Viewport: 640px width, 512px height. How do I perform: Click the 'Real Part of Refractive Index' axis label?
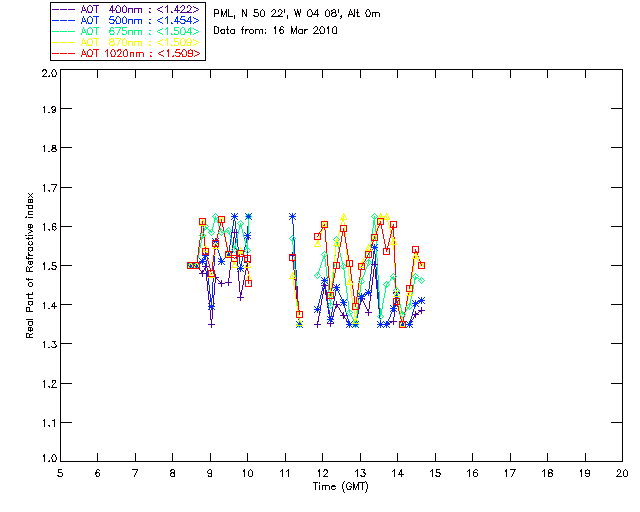point(30,265)
